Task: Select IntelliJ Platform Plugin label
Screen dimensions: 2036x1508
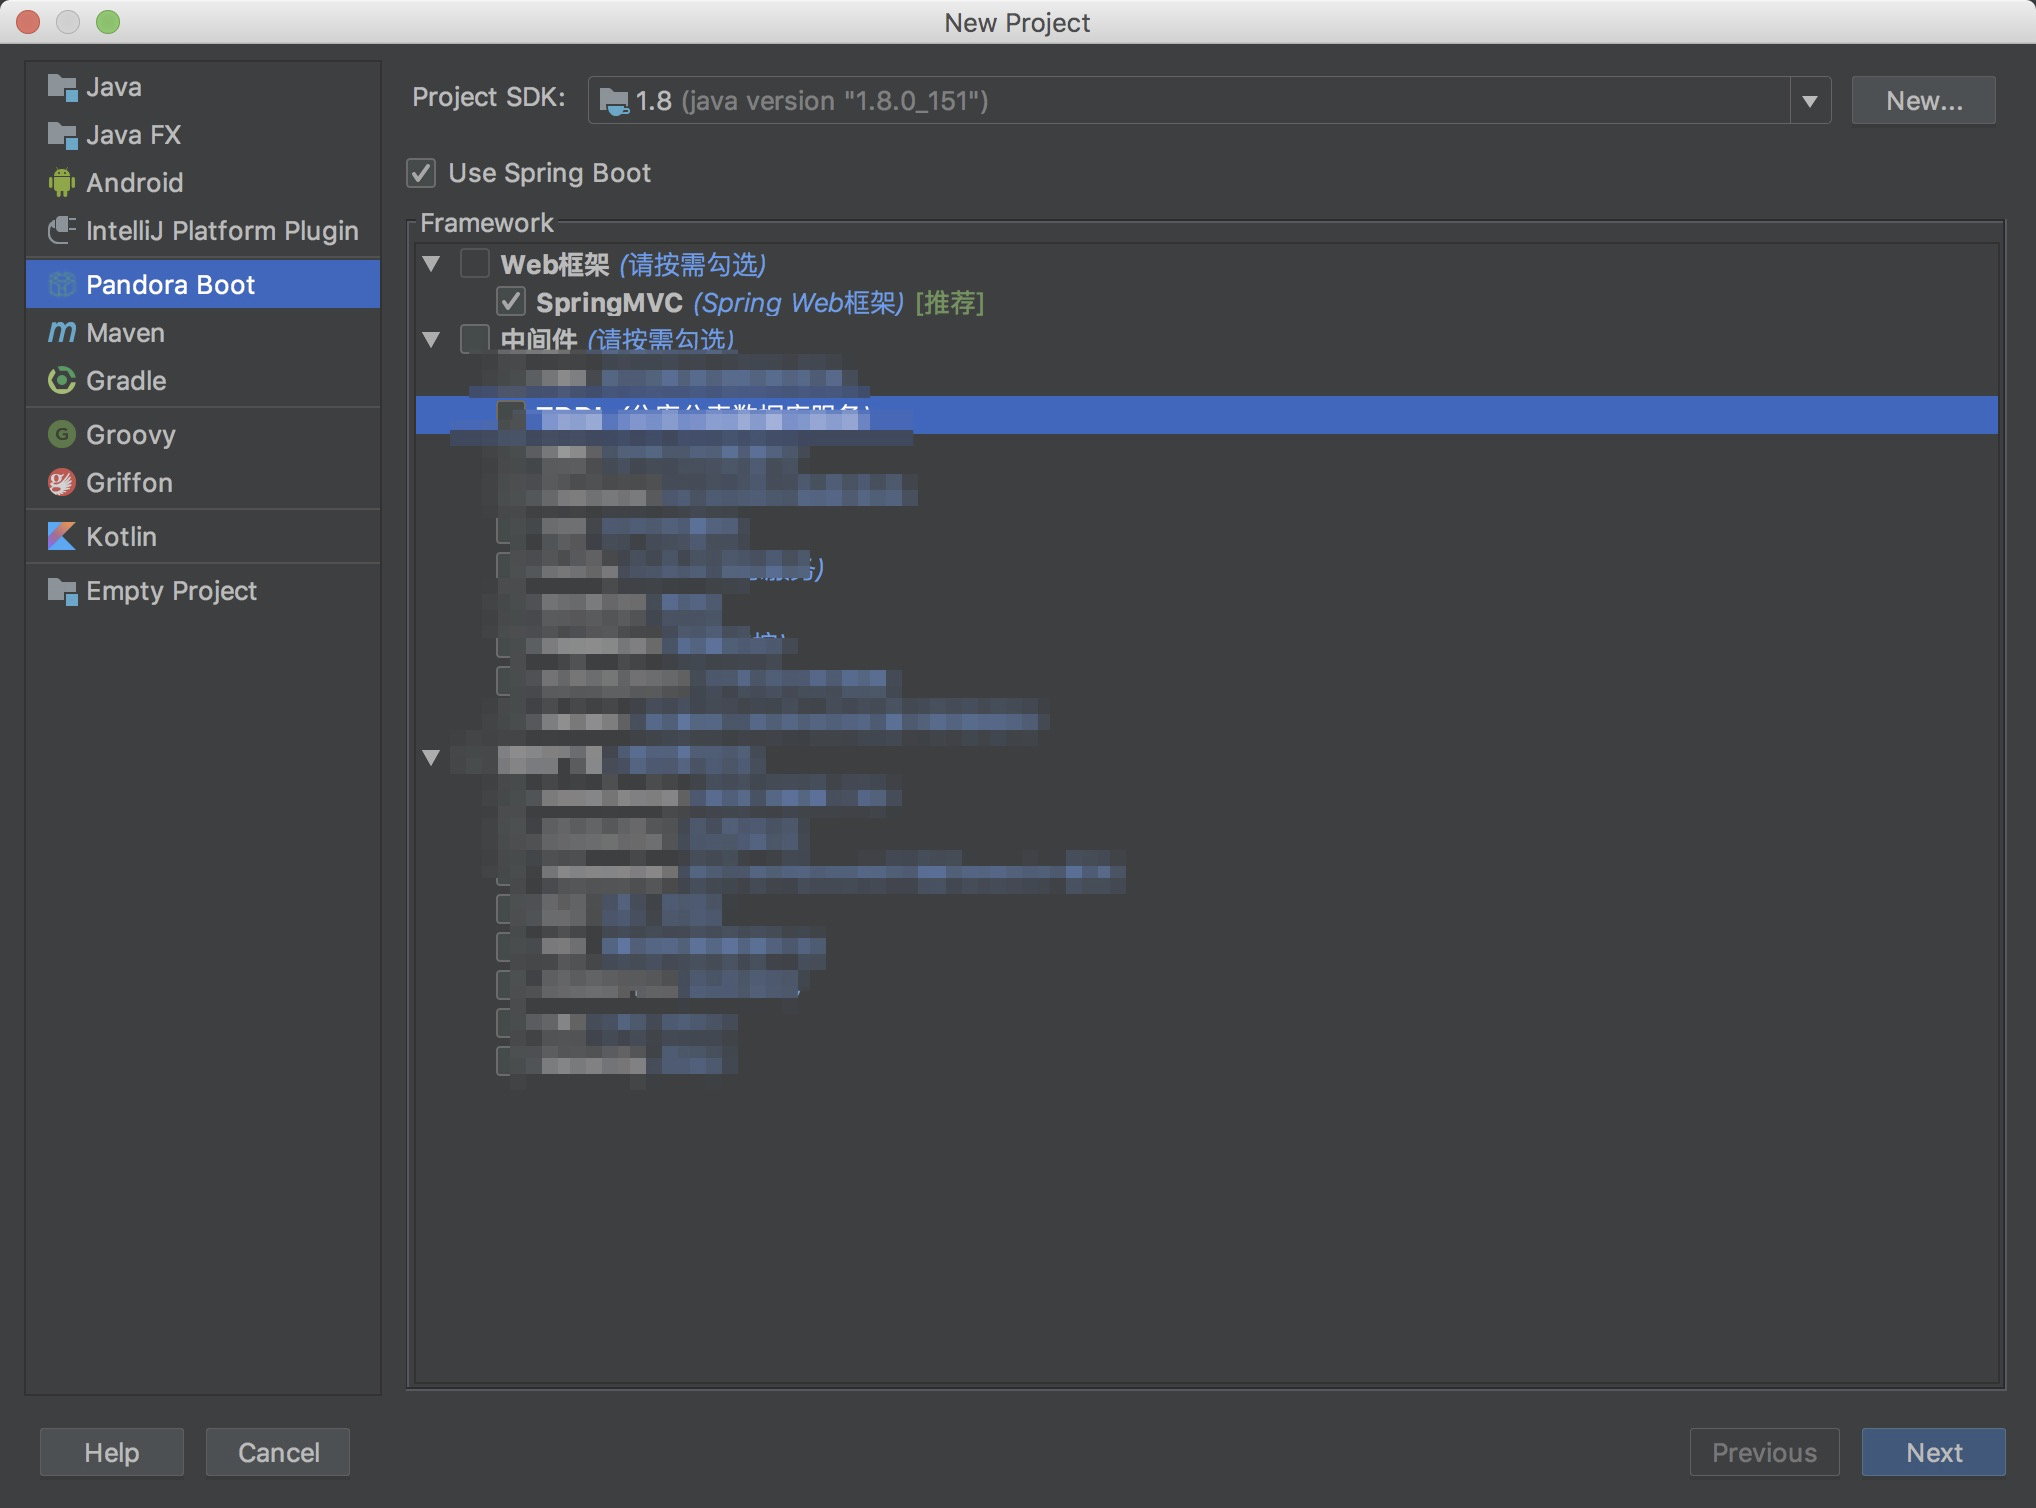Action: 222,231
